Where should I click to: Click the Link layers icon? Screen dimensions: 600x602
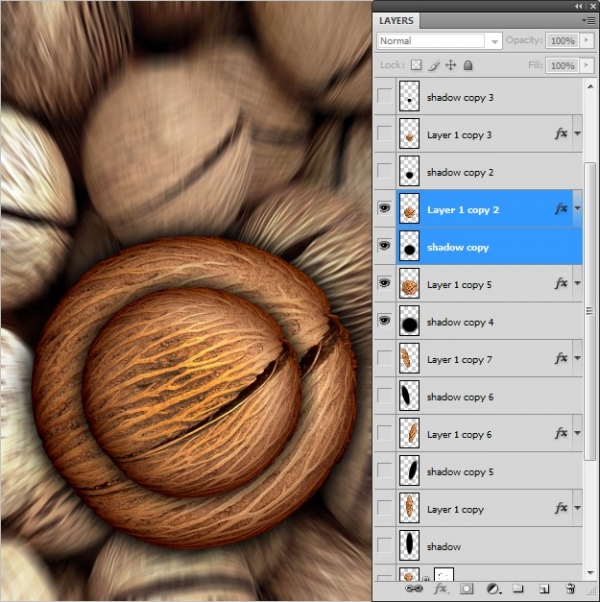413,588
